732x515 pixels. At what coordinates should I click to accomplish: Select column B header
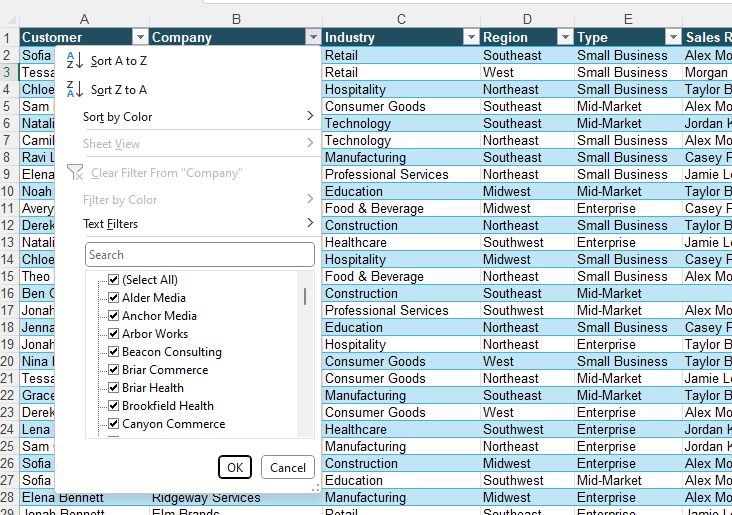tap(236, 19)
